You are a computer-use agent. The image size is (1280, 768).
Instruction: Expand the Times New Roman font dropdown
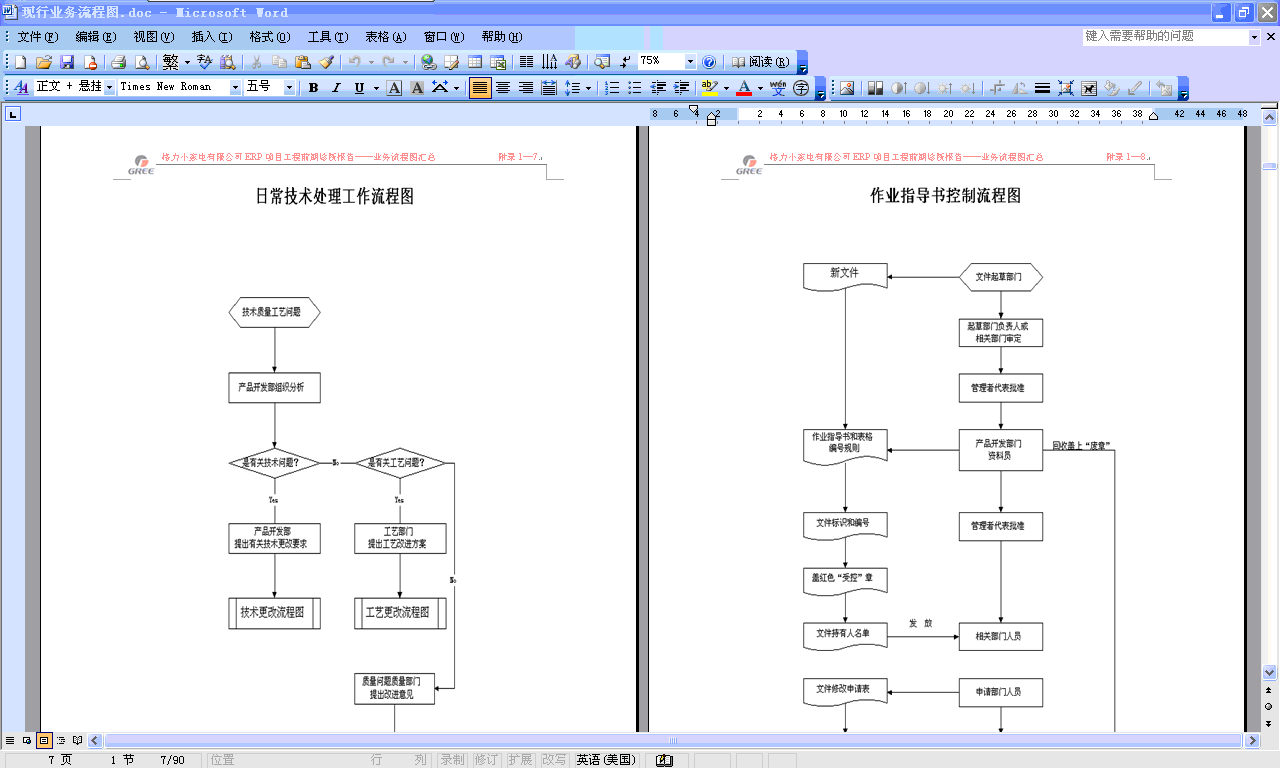tap(235, 88)
